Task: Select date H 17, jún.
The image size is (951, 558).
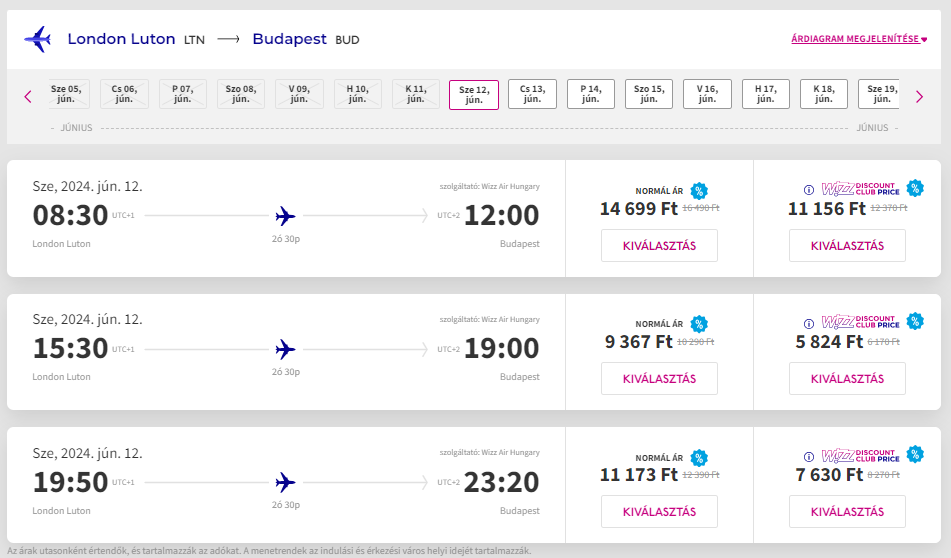Action: pyautogui.click(x=766, y=94)
